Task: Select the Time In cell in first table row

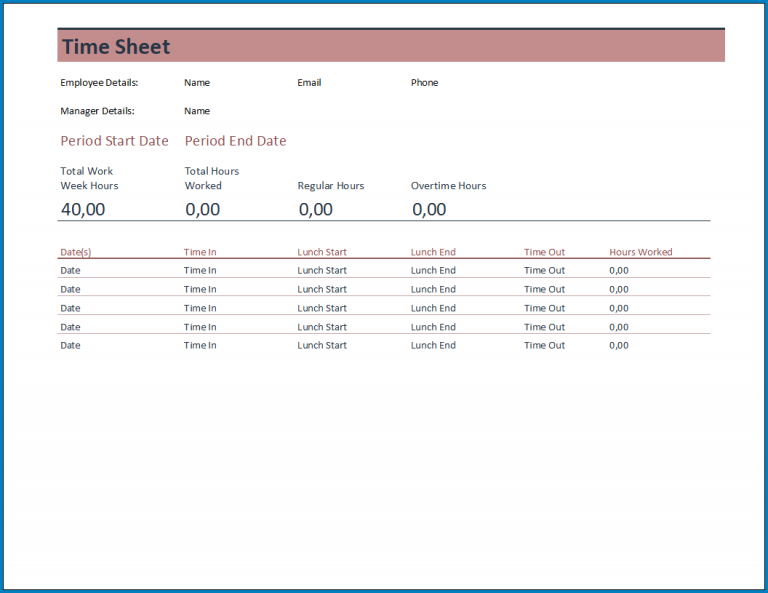Action: pyautogui.click(x=200, y=270)
